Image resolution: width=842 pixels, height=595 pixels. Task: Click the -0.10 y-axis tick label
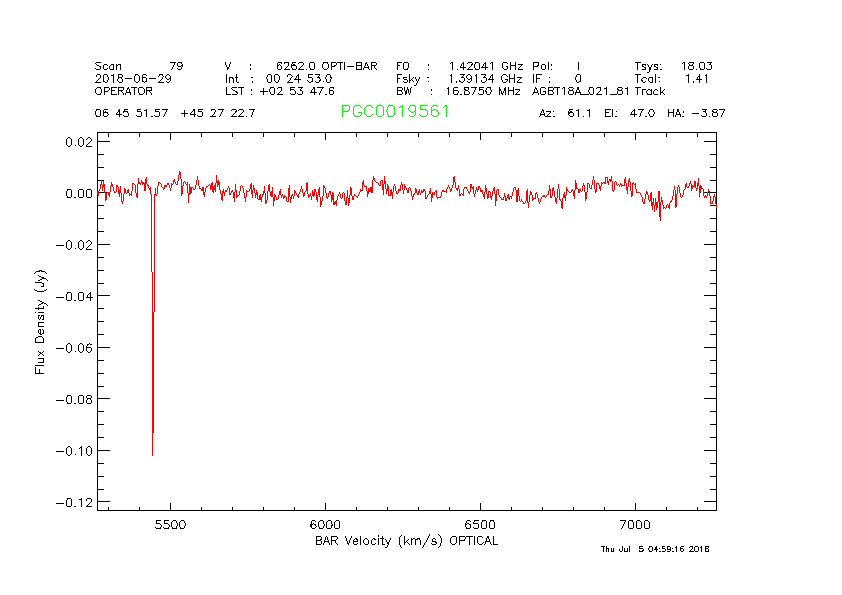[x=76, y=451]
